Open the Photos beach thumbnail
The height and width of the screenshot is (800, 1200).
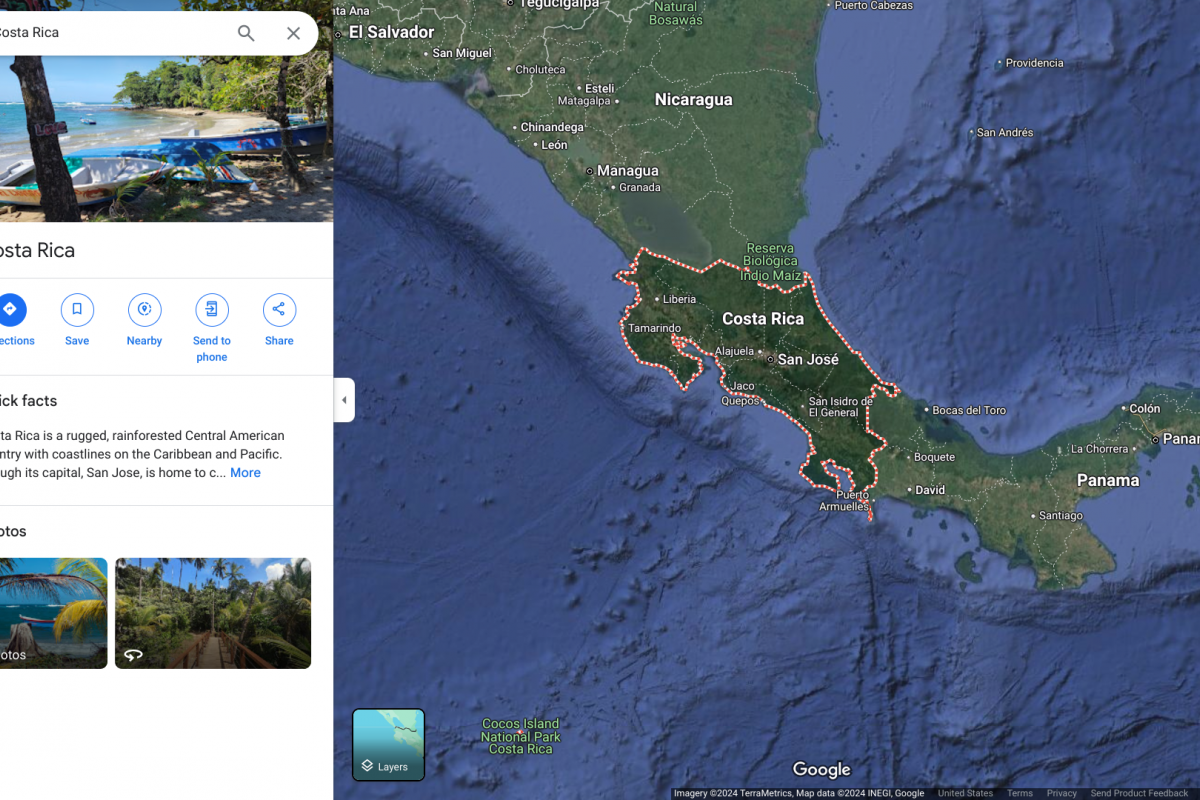pos(52,613)
